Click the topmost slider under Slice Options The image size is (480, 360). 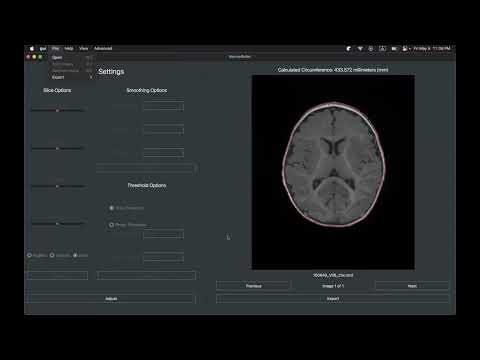[x=57, y=110]
